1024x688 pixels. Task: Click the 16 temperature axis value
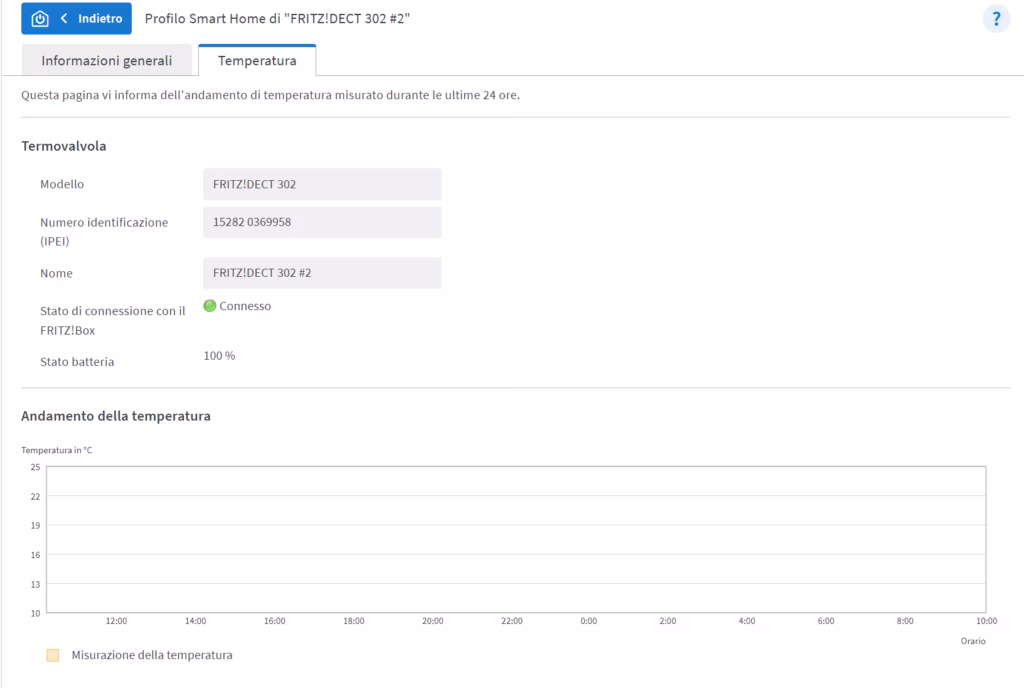click(x=35, y=555)
